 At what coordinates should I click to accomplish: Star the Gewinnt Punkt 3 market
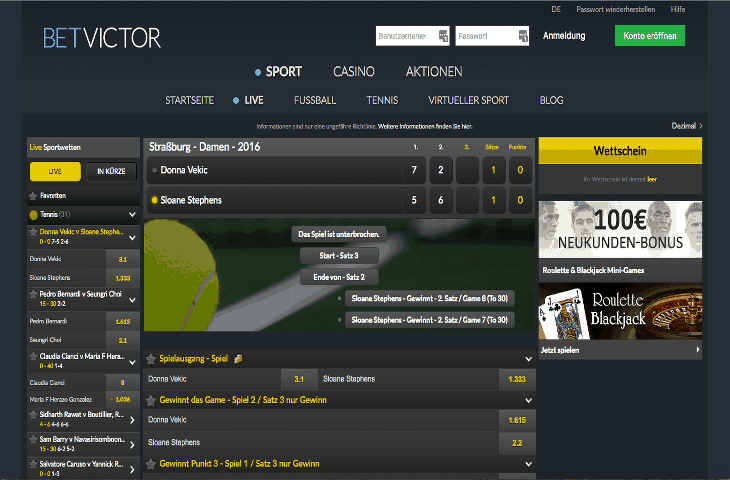pos(151,464)
